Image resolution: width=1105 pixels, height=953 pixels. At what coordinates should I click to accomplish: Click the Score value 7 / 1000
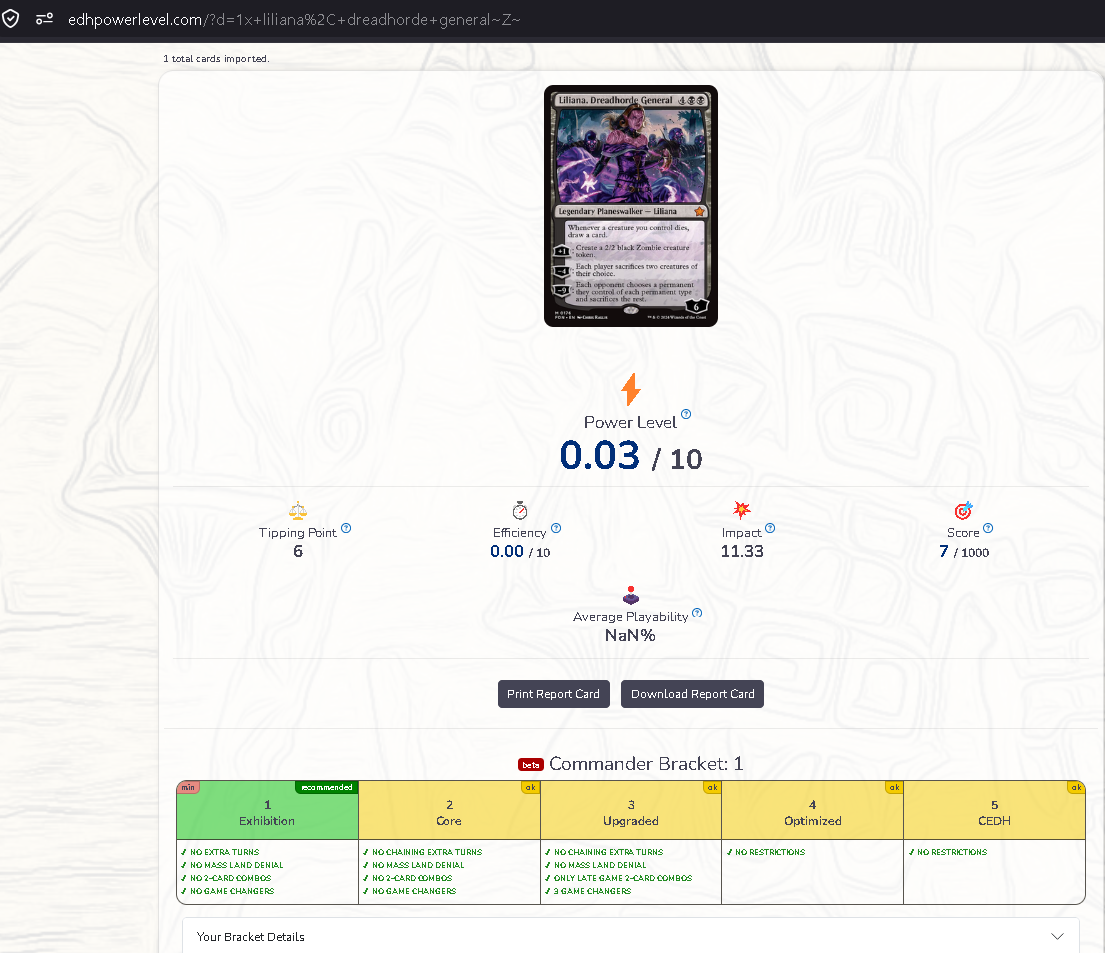point(964,551)
